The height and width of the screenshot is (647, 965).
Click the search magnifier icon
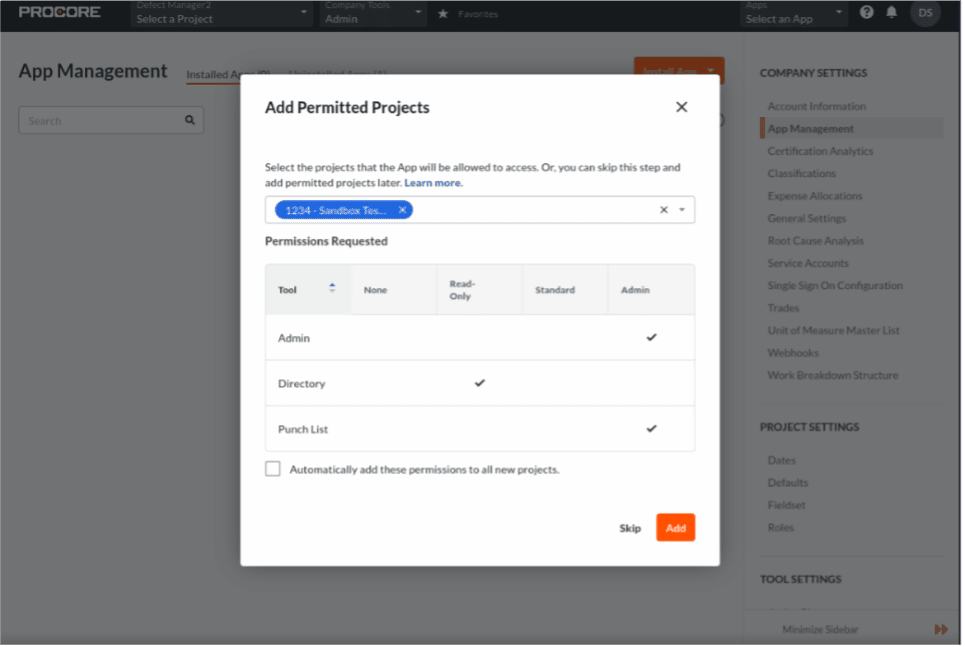pos(190,121)
